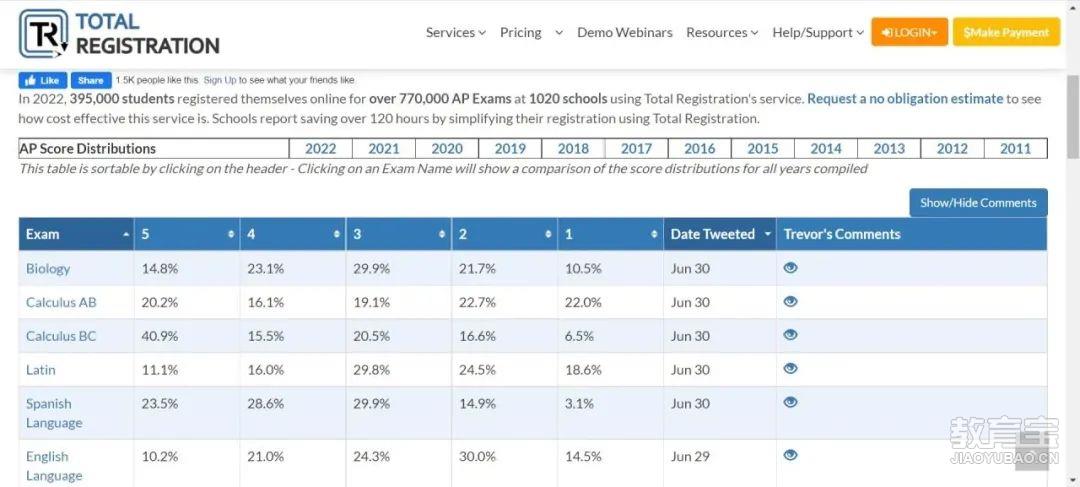The width and height of the screenshot is (1080, 487).
Task: Select the 2016 score distributions tab
Action: [x=700, y=149]
